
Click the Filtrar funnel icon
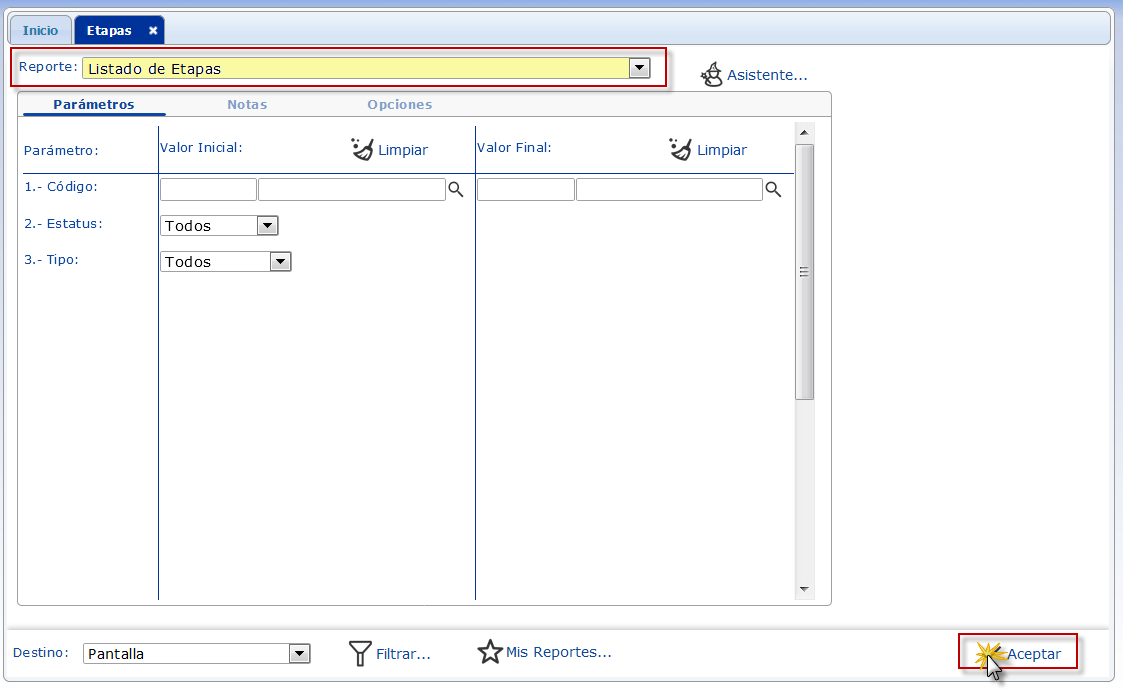click(360, 654)
